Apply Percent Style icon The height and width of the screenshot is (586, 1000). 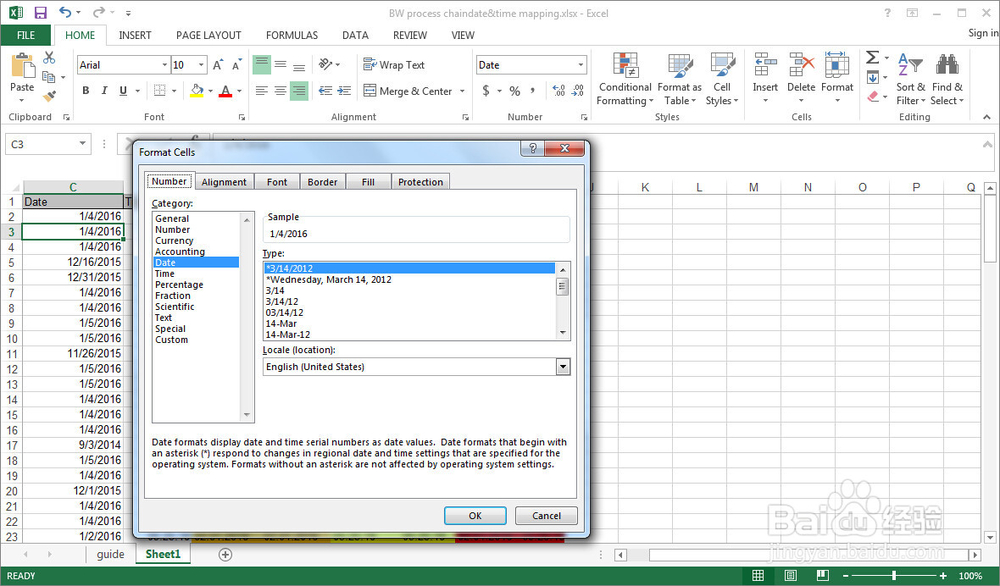coord(515,91)
